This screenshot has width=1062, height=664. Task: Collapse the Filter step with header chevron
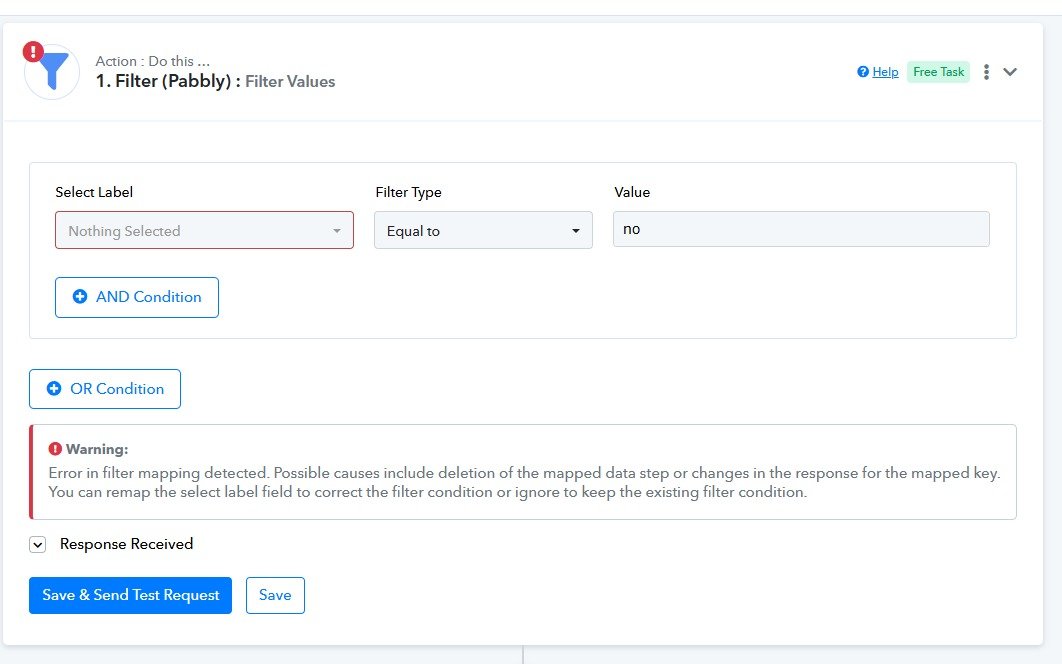pos(1010,72)
